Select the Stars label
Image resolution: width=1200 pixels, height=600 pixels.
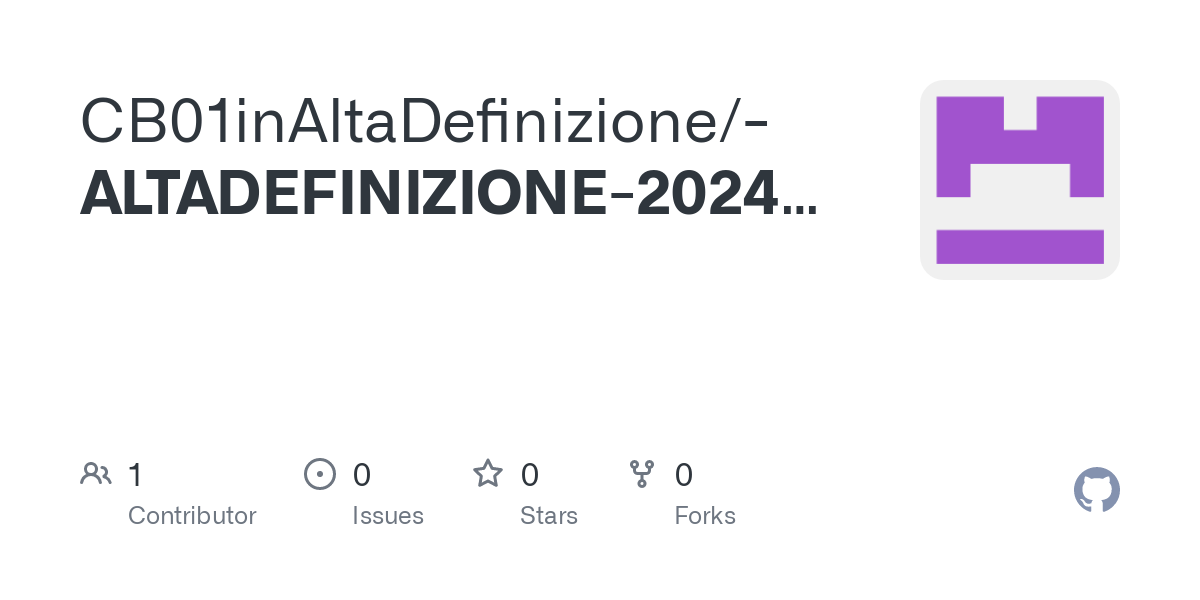549,516
